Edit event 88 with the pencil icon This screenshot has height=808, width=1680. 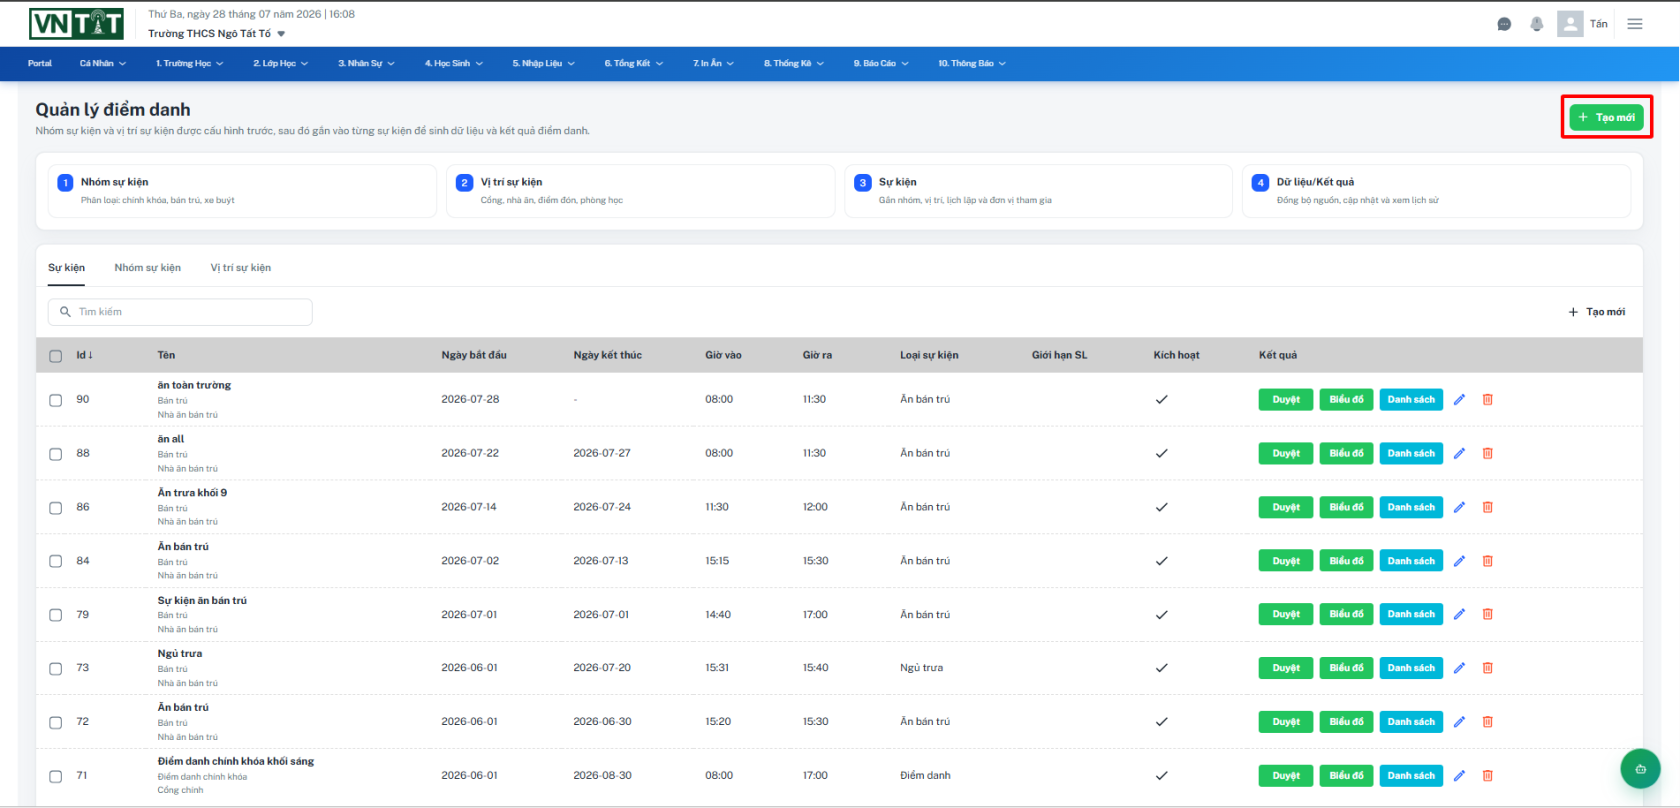pyautogui.click(x=1459, y=454)
